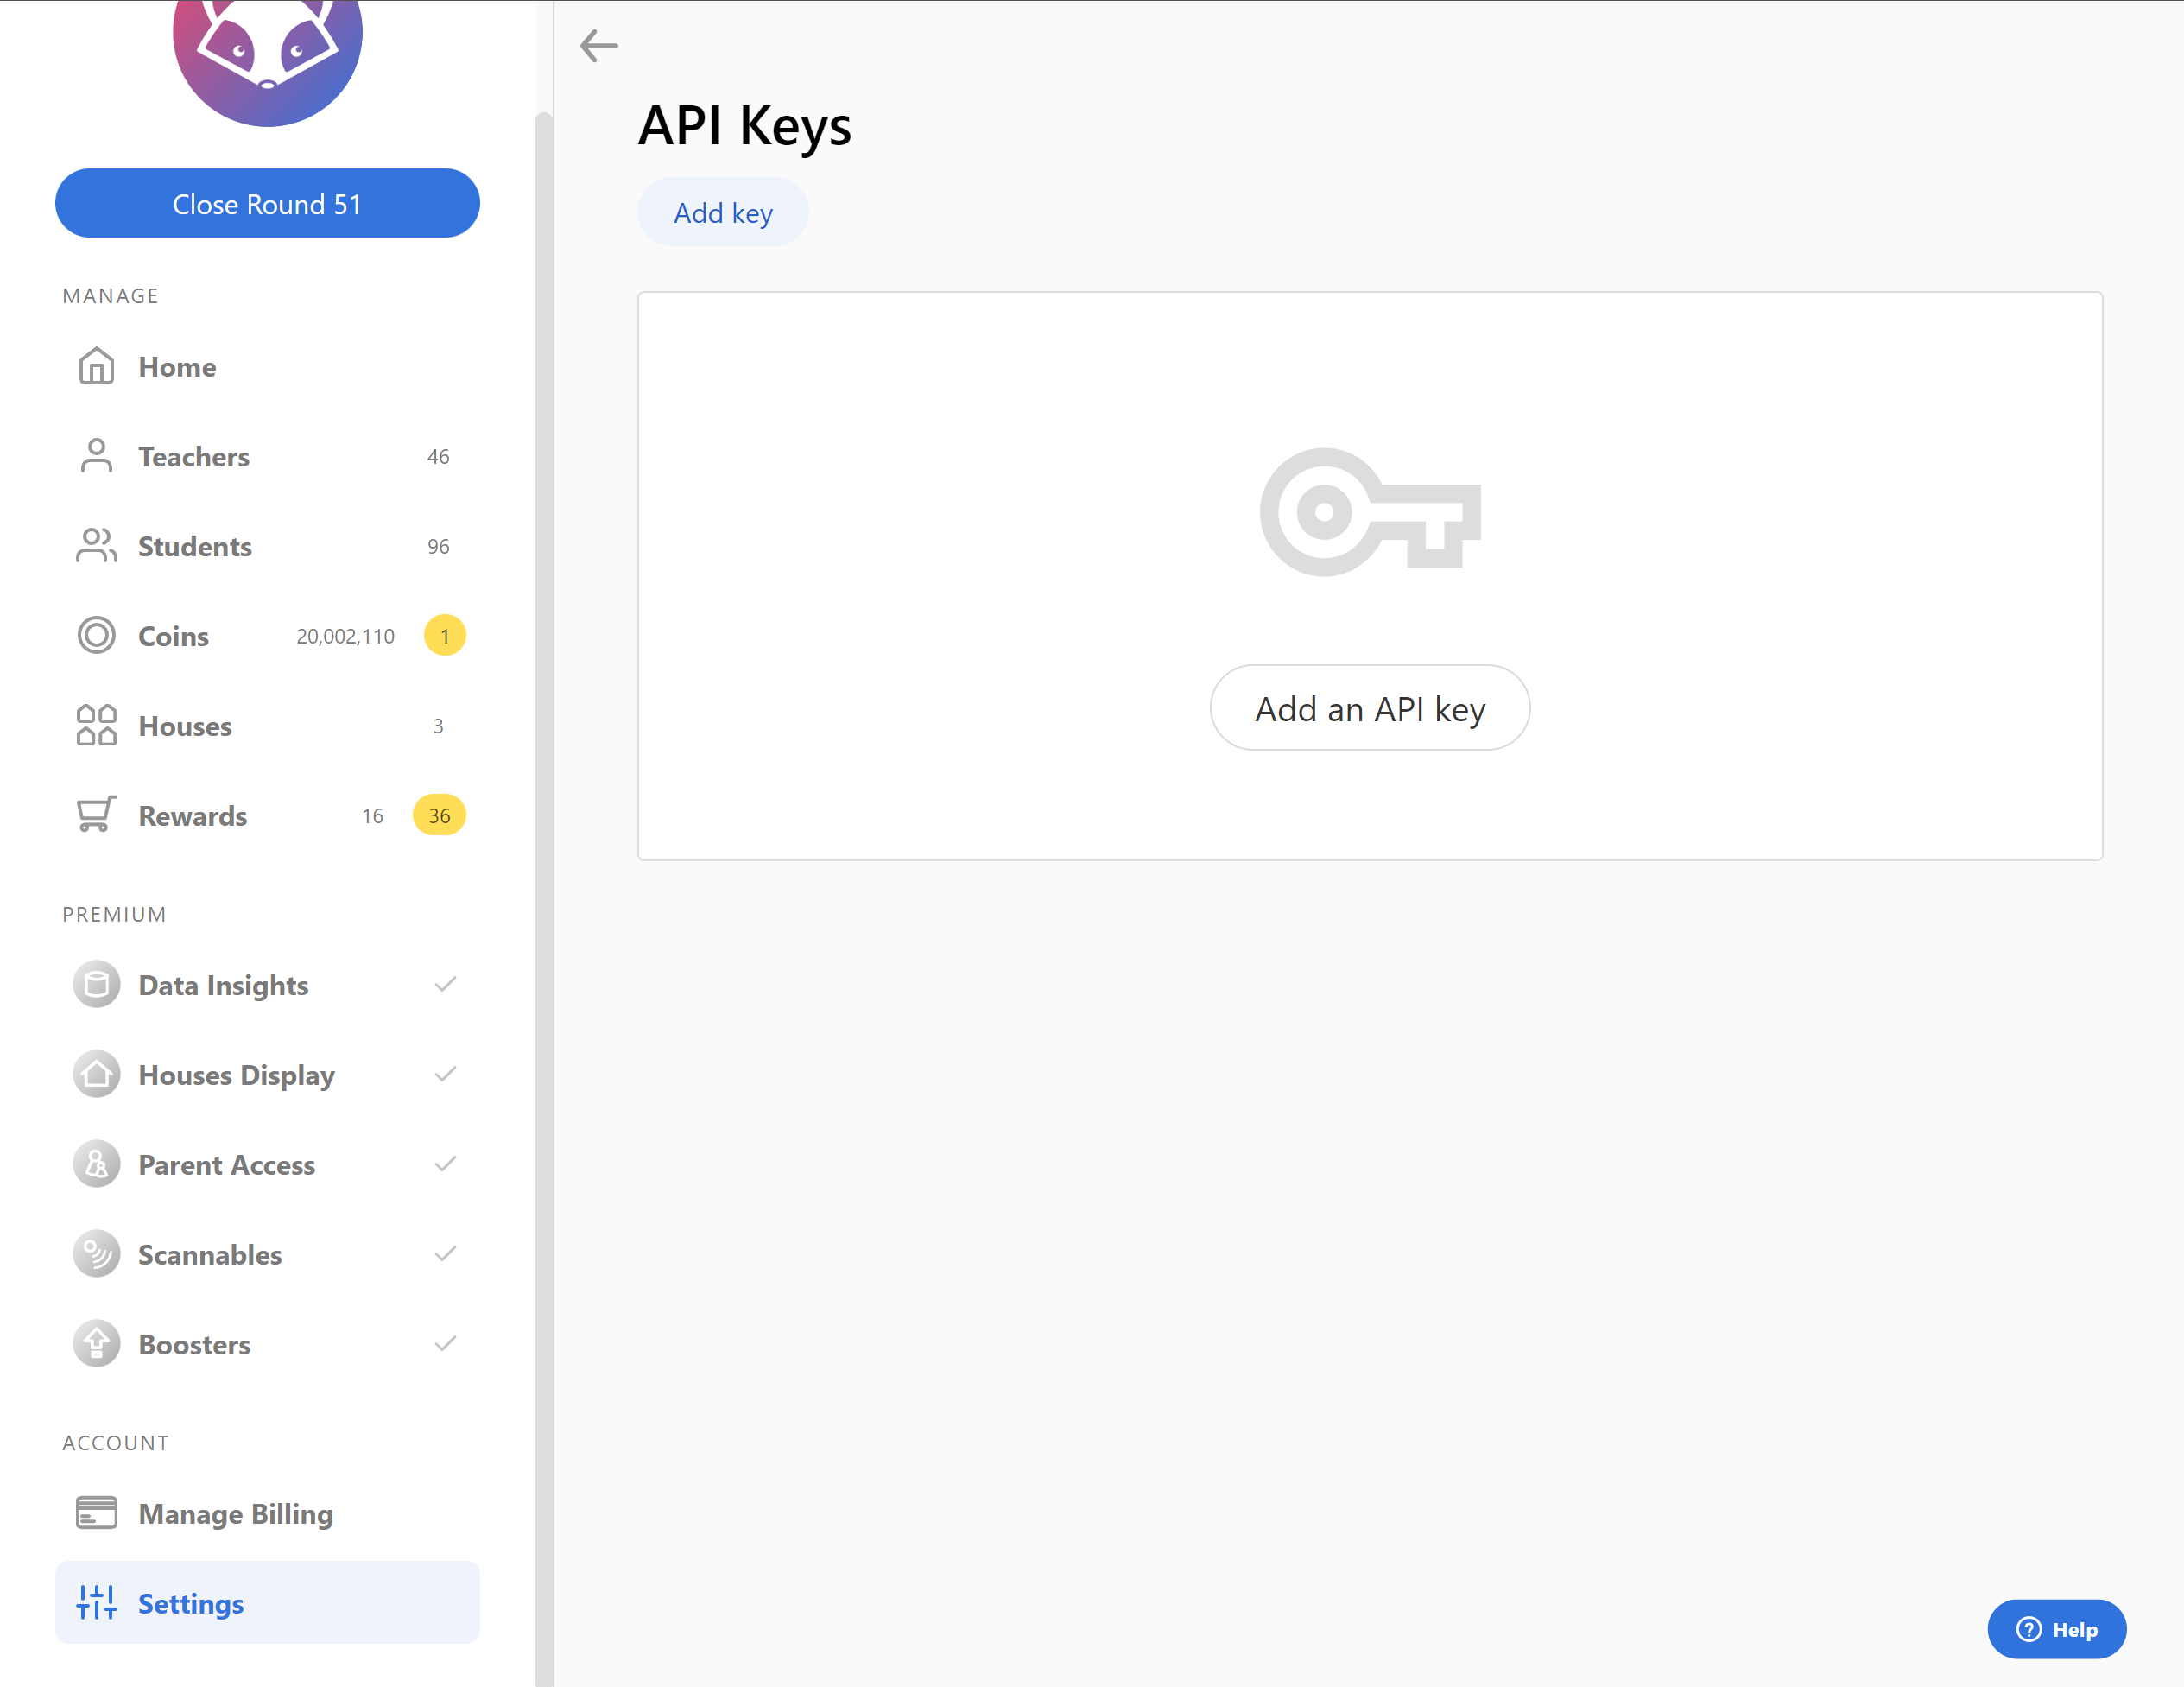
Task: Toggle the Data Insights checkmark
Action: pyautogui.click(x=446, y=984)
